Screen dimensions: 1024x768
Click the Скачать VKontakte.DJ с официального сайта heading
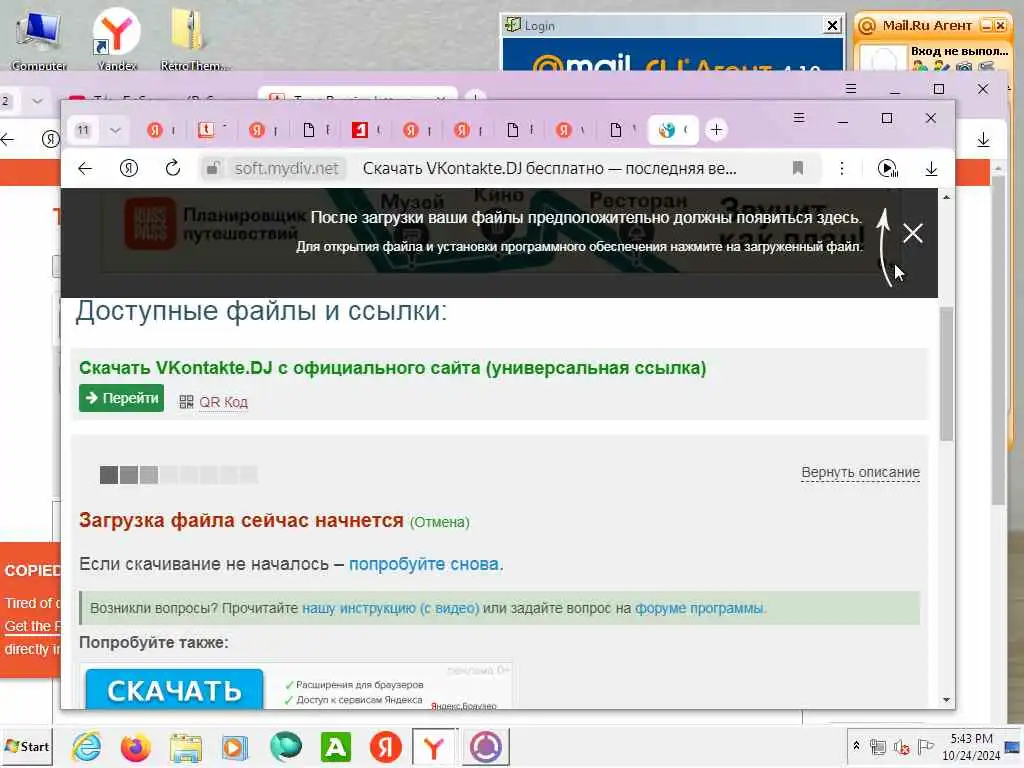click(x=392, y=368)
